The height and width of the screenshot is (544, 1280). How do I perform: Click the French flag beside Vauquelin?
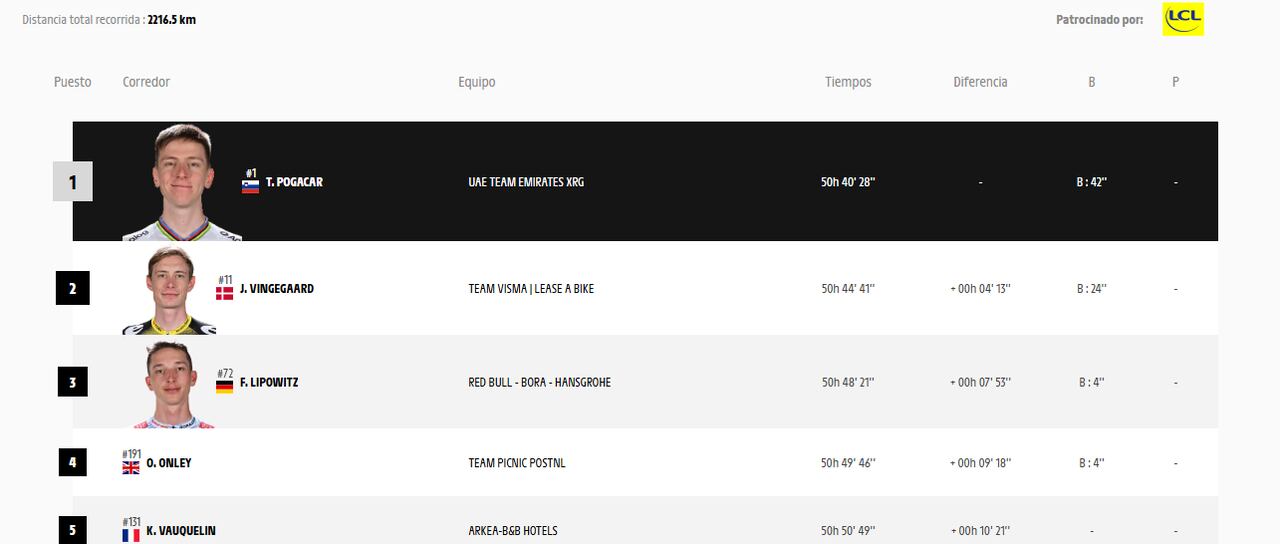[x=131, y=535]
